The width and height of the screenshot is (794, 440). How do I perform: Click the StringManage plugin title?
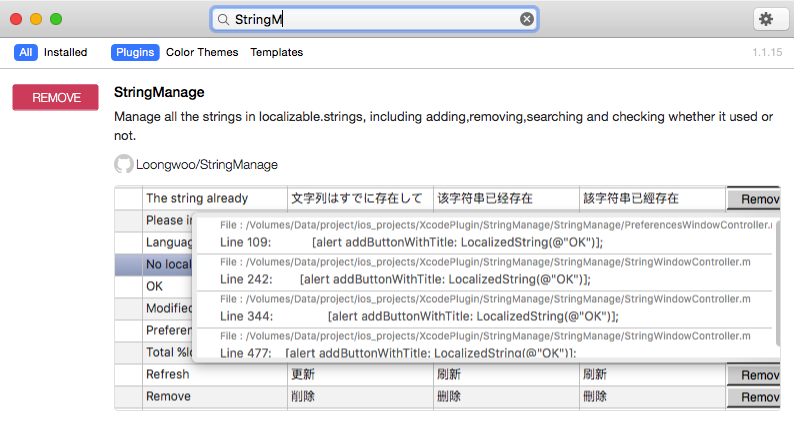point(159,92)
